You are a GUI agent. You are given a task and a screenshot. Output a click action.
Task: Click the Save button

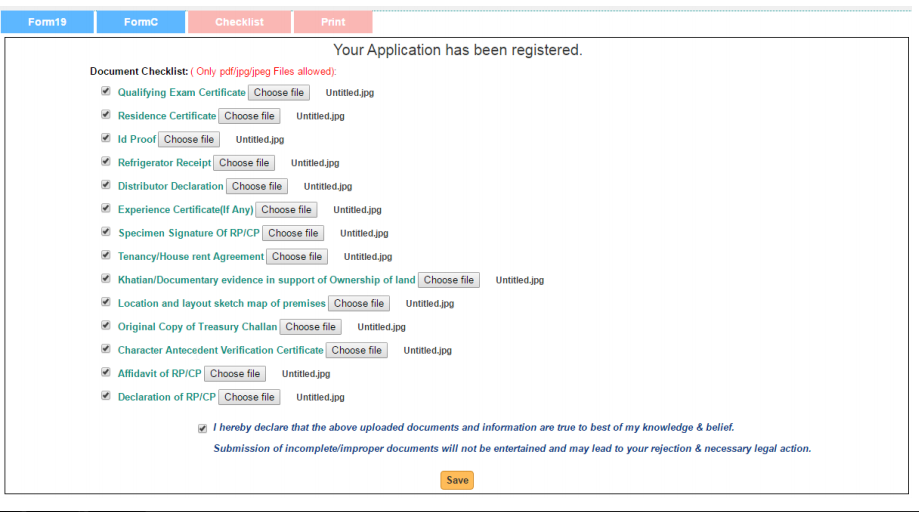457,481
